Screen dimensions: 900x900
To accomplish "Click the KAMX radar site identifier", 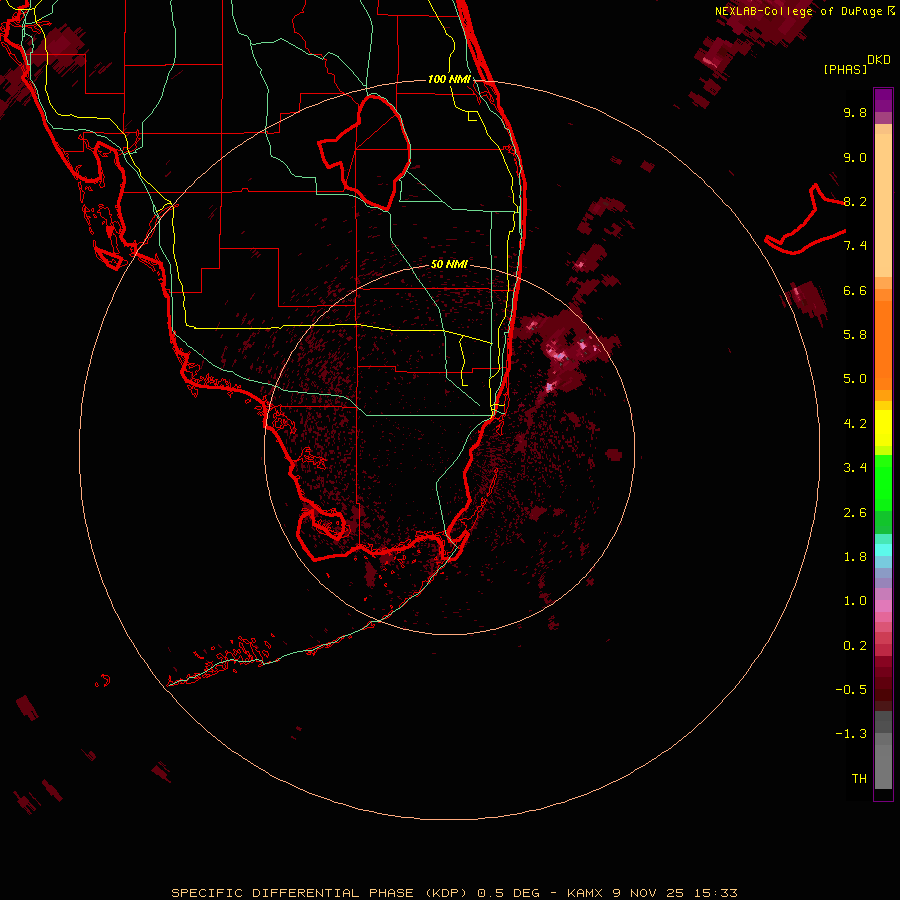I will [585, 893].
